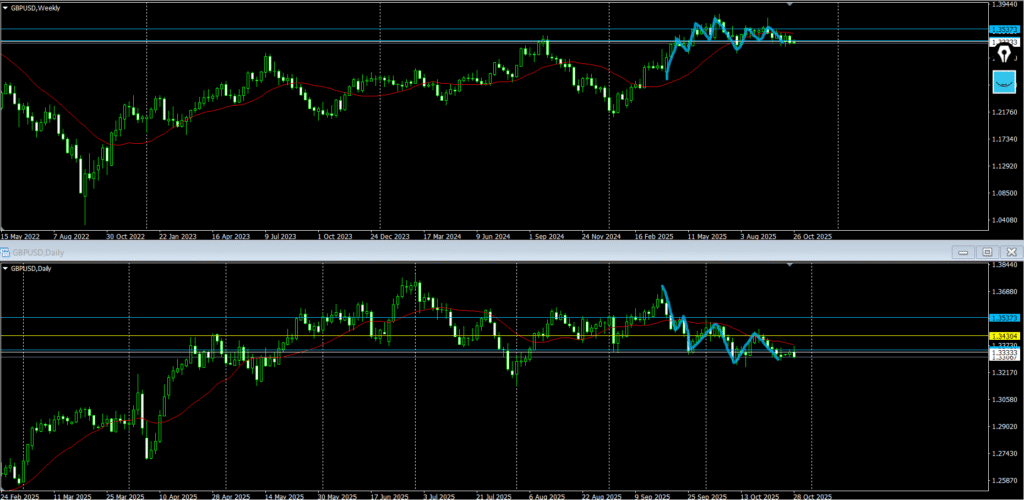Restore the GBPUSD,Daily chart window size
Viewport: 1024px width, 500px height.
pos(987,252)
